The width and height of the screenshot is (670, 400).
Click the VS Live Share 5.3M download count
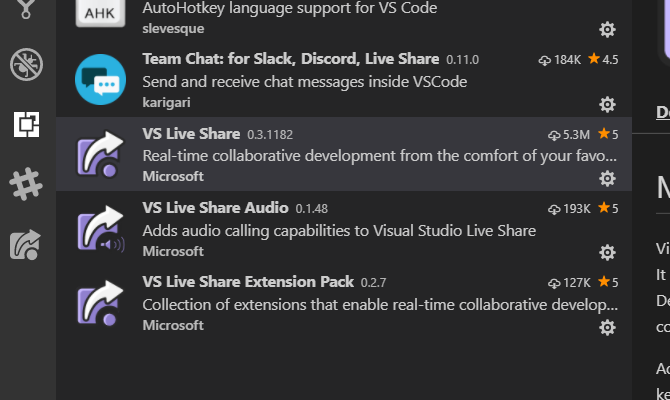569,134
